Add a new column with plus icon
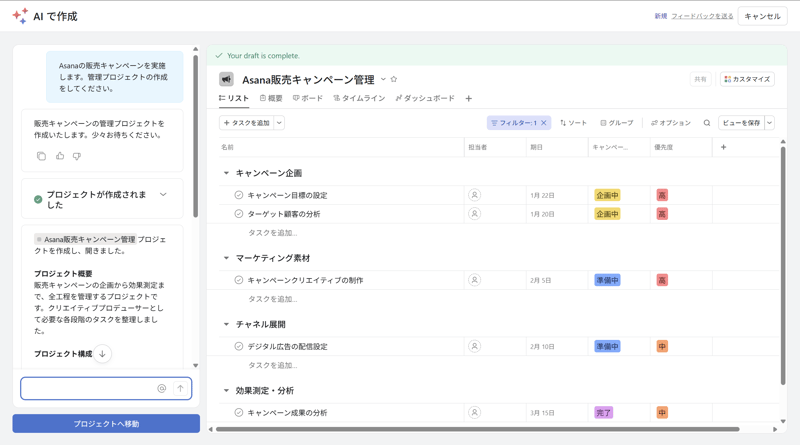The height and width of the screenshot is (445, 800). coord(723,147)
